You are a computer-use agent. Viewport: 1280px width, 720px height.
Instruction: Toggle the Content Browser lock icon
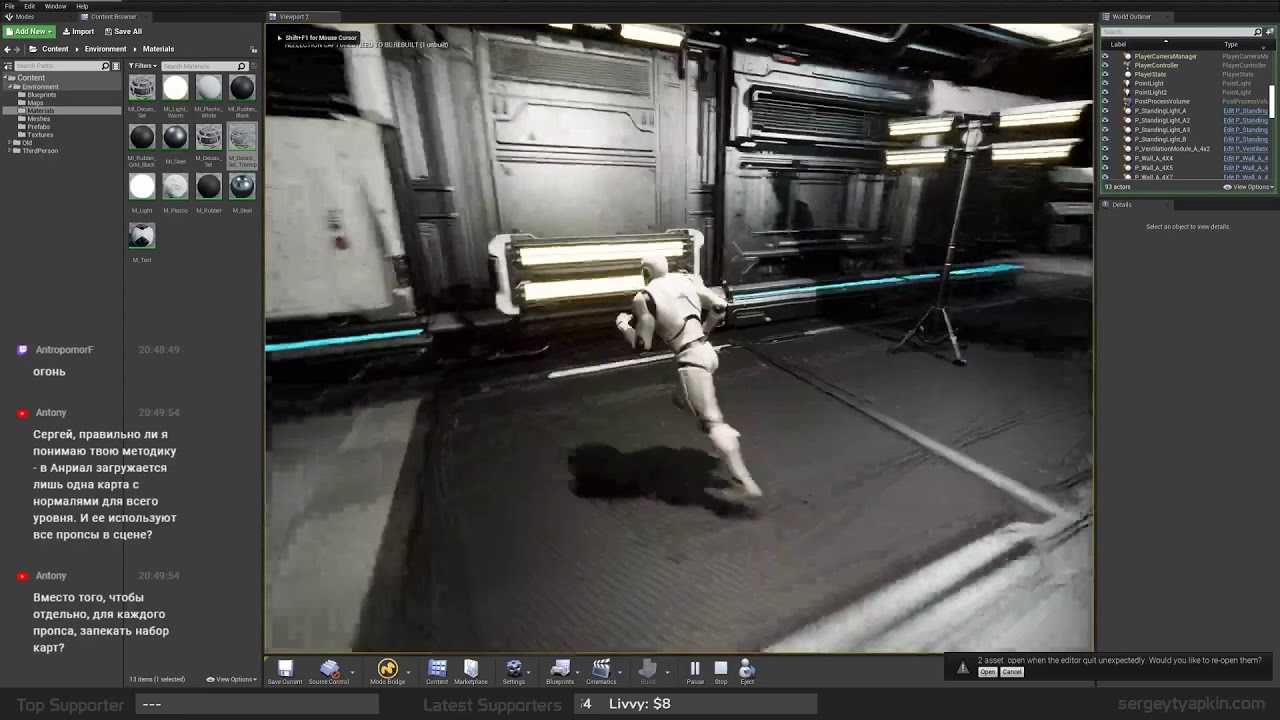click(254, 49)
